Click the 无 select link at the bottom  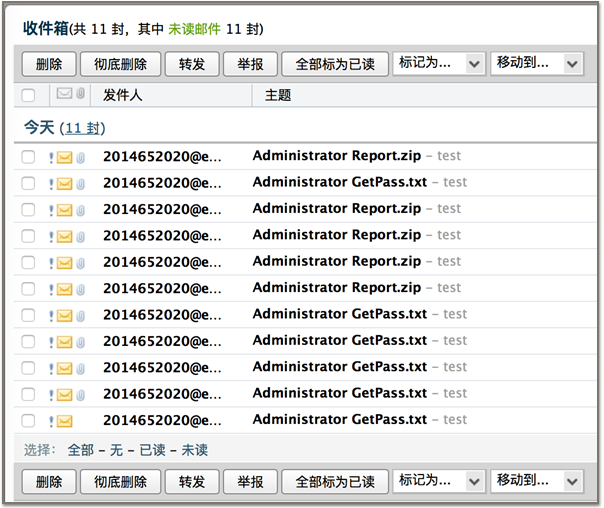[116, 450]
